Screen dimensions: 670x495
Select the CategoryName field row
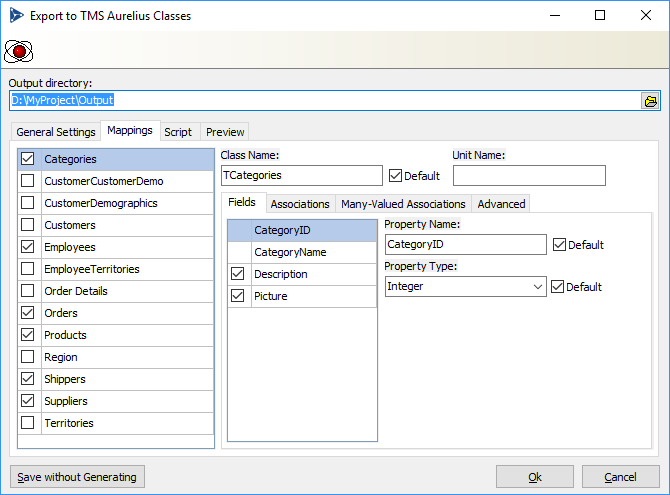tap(303, 252)
